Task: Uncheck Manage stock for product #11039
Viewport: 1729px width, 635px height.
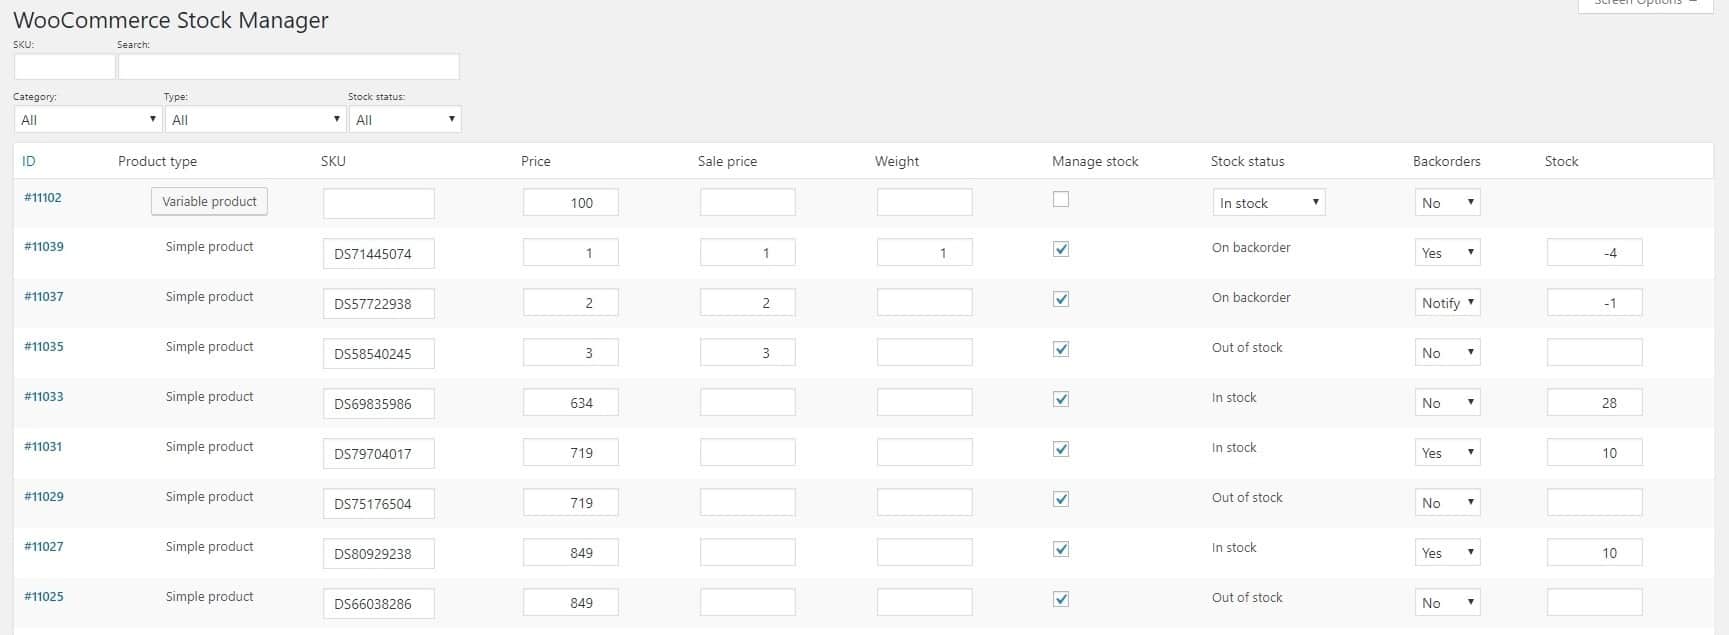Action: click(1061, 249)
